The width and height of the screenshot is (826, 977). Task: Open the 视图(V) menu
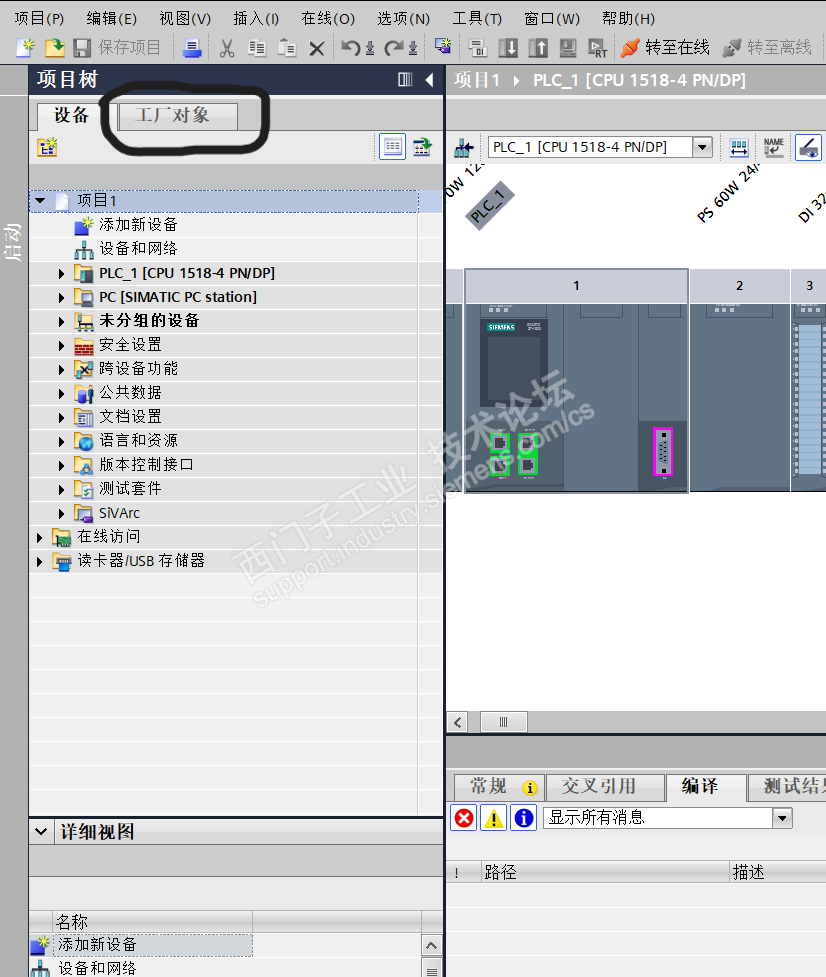coord(185,18)
